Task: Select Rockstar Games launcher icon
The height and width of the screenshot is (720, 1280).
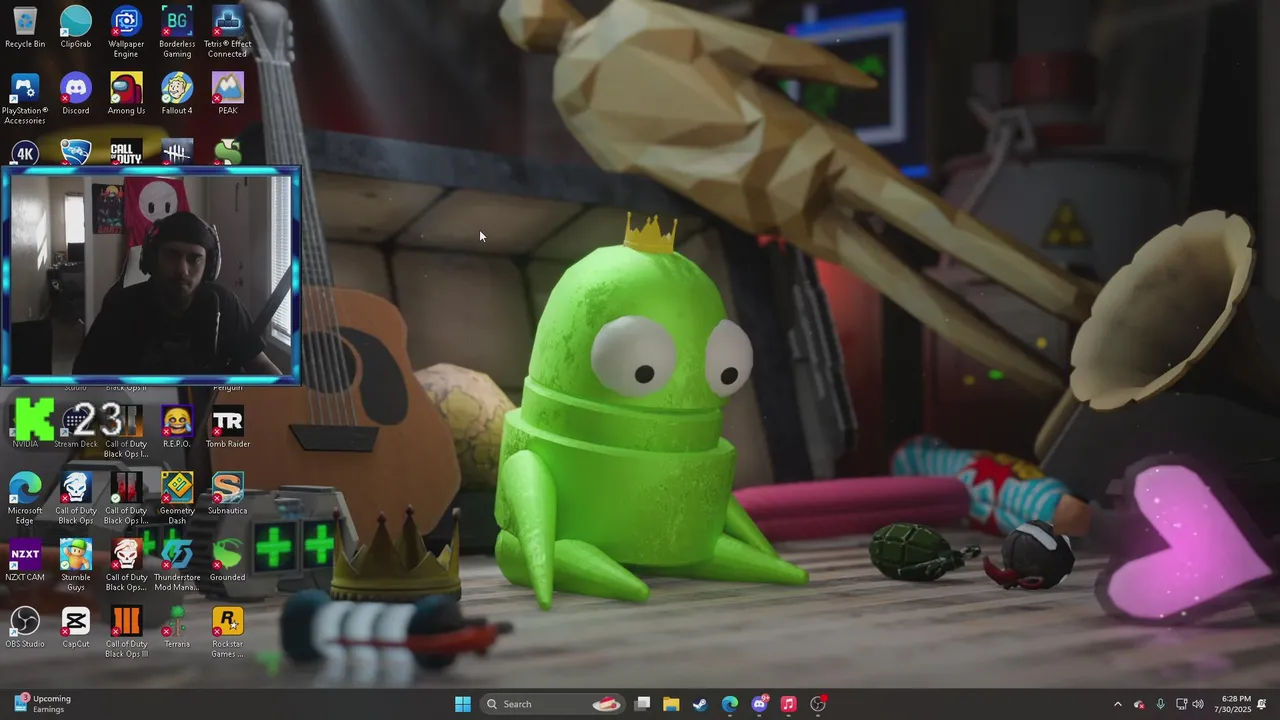Action: pos(227,632)
